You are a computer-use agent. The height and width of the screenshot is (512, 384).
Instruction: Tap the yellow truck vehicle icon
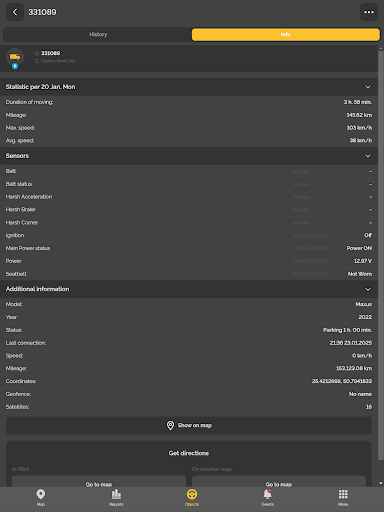pos(15,57)
